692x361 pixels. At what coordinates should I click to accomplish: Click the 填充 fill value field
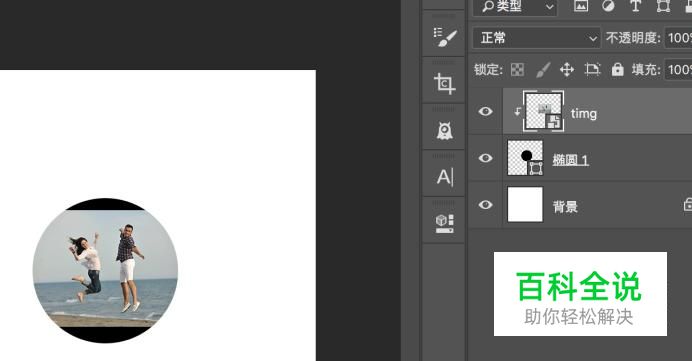[678, 70]
